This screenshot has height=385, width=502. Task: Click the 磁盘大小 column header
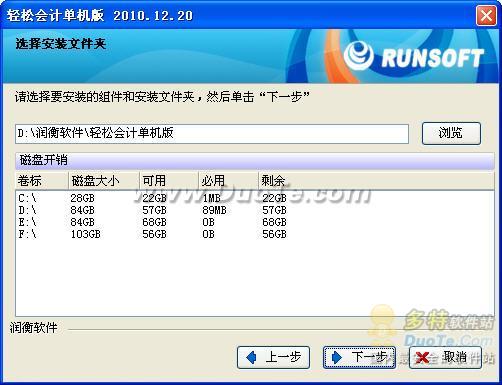104,181
